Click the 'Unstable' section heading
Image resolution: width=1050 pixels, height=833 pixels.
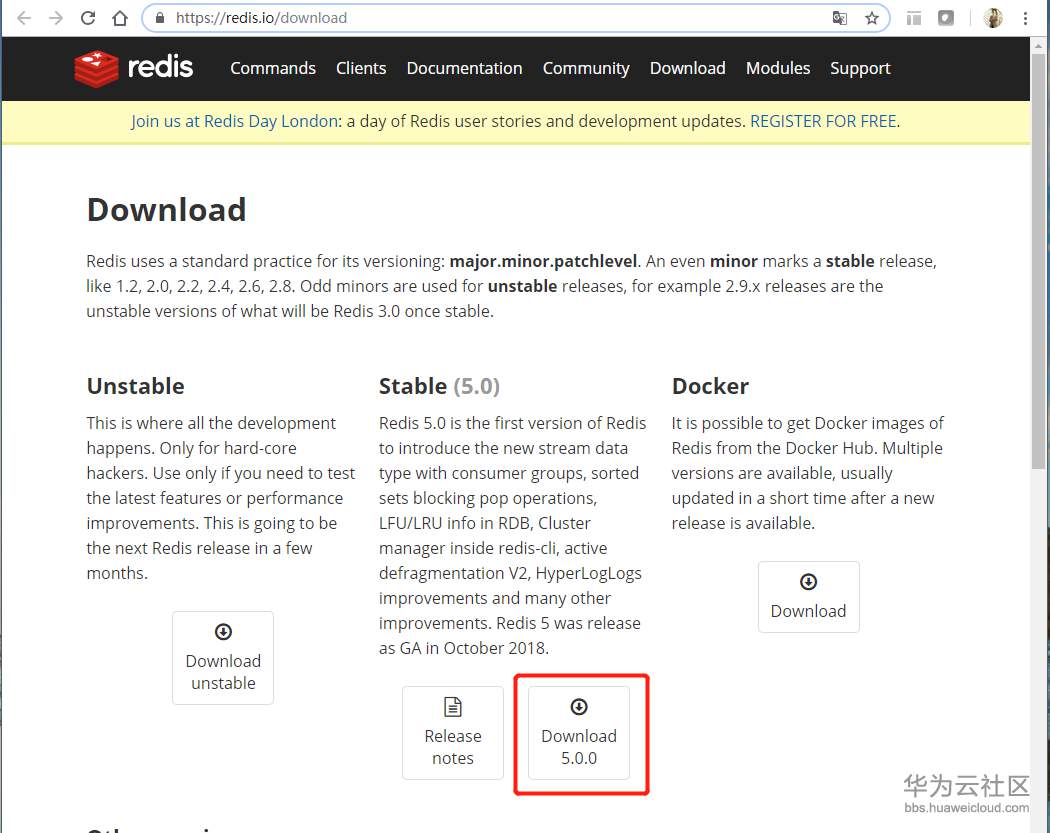tap(135, 386)
